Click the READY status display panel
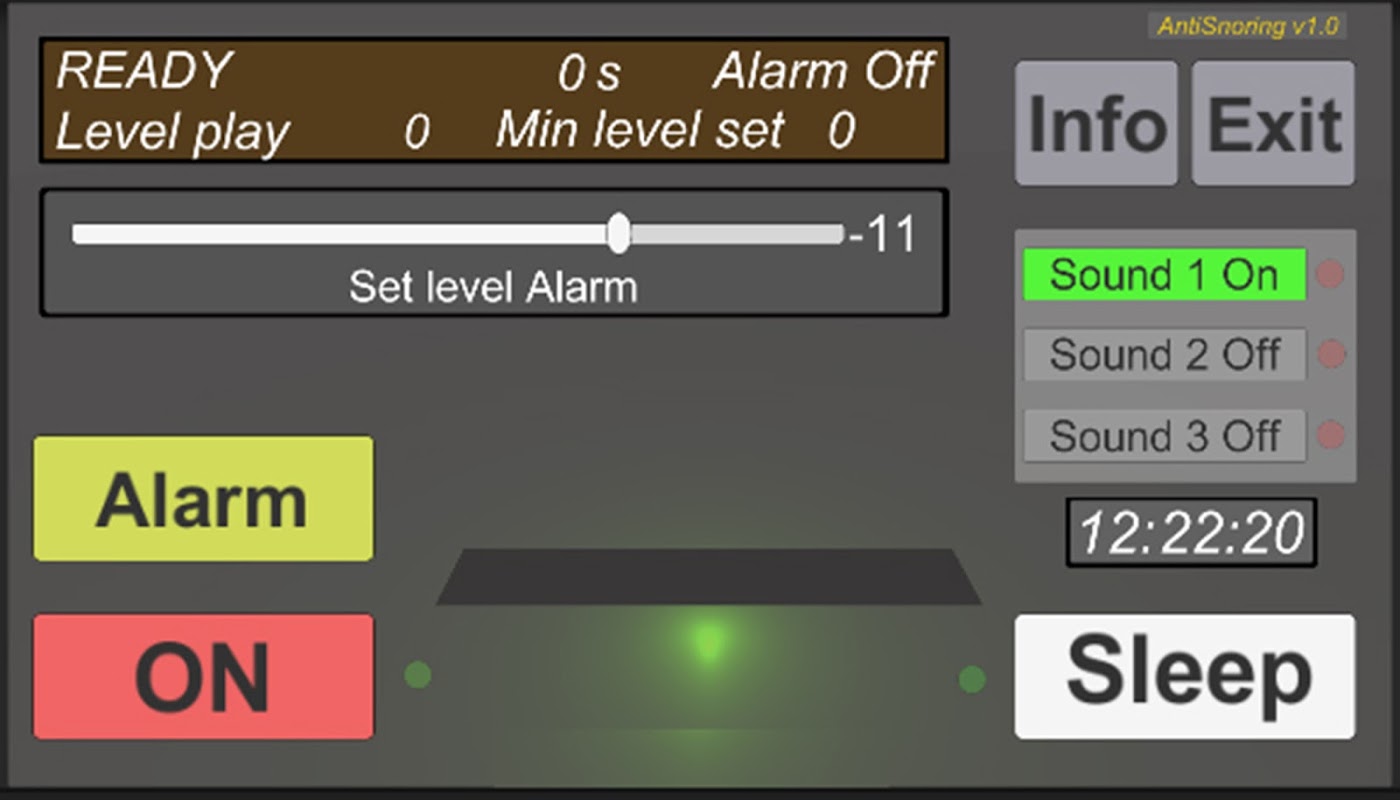Image resolution: width=1400 pixels, height=800 pixels. coord(494,101)
